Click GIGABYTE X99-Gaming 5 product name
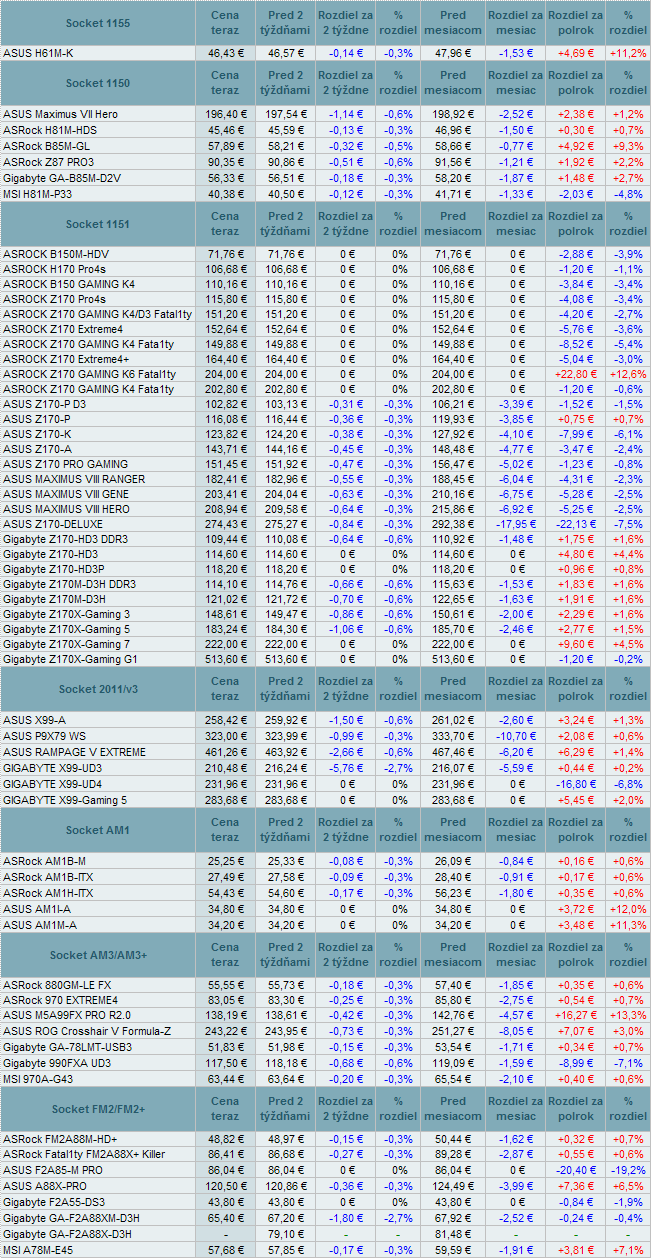 [x=65, y=799]
